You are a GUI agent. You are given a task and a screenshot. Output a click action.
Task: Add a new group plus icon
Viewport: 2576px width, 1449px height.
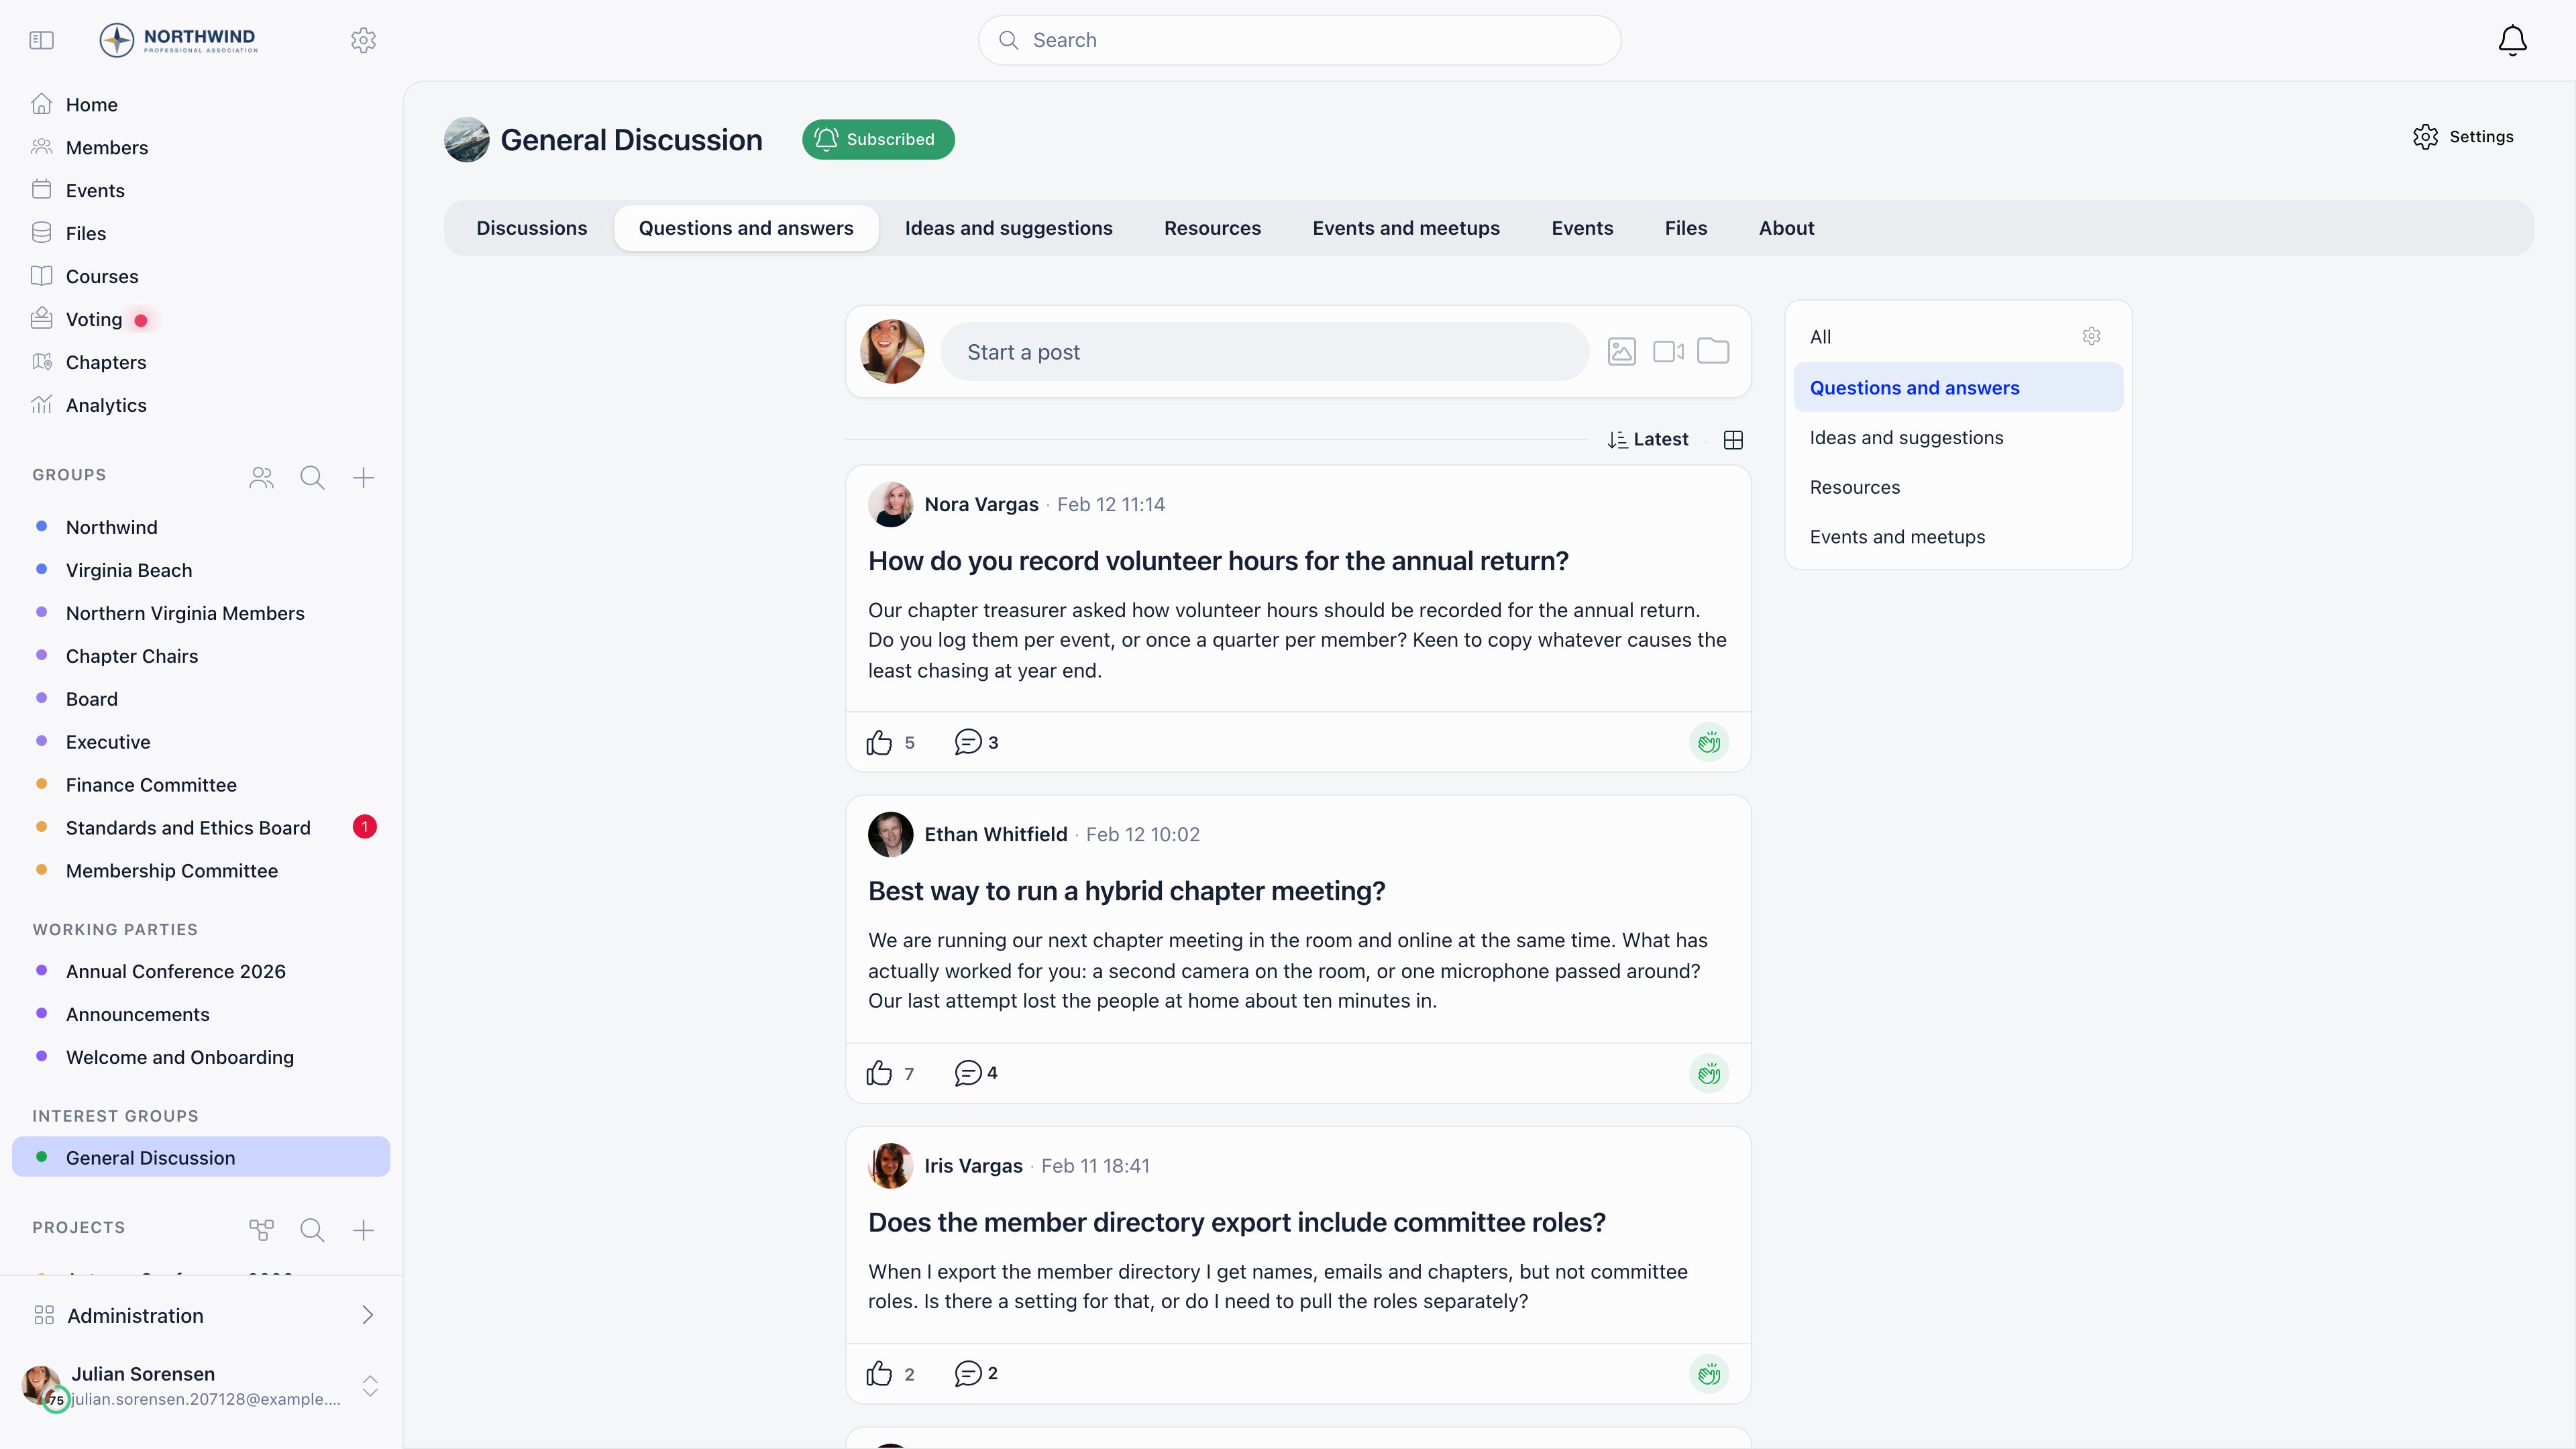coord(363,478)
